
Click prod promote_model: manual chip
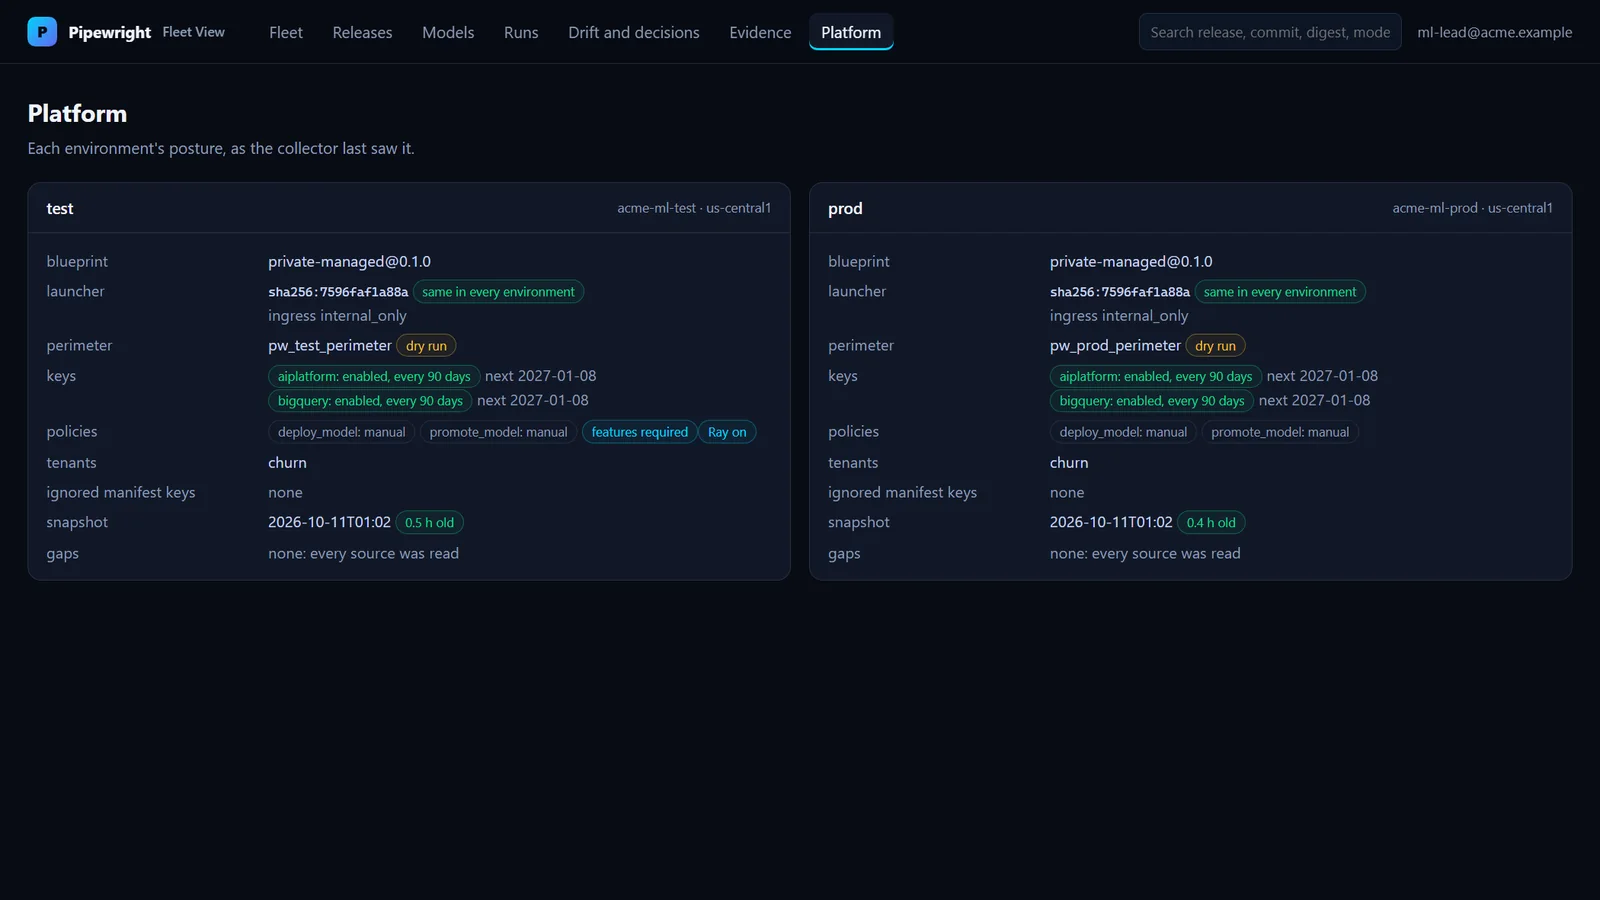pos(1280,432)
